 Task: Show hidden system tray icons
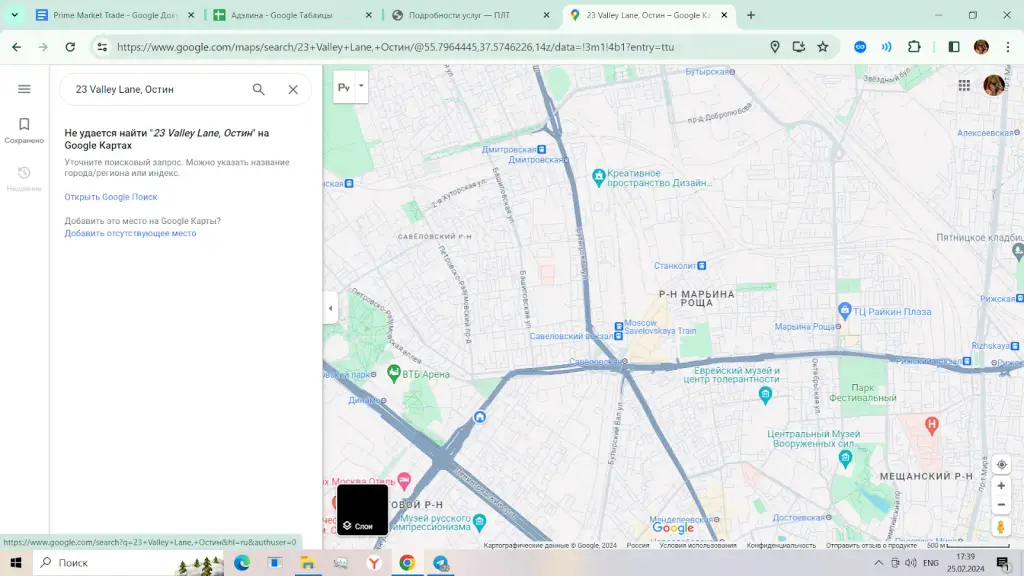click(x=878, y=562)
